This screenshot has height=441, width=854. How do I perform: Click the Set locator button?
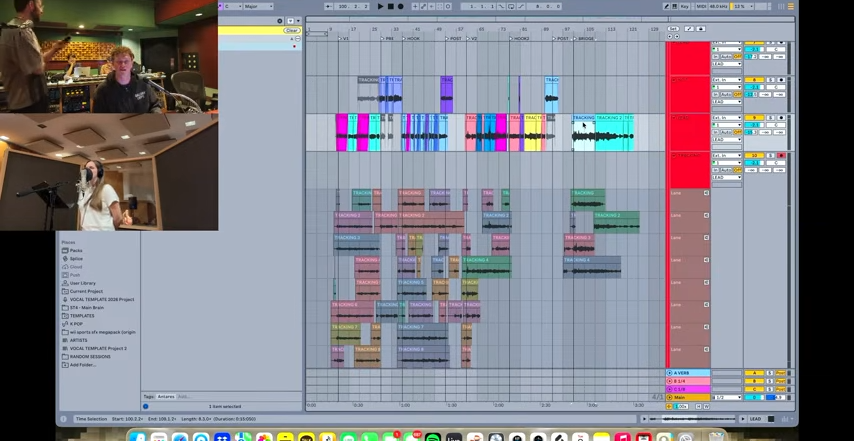coord(673,29)
